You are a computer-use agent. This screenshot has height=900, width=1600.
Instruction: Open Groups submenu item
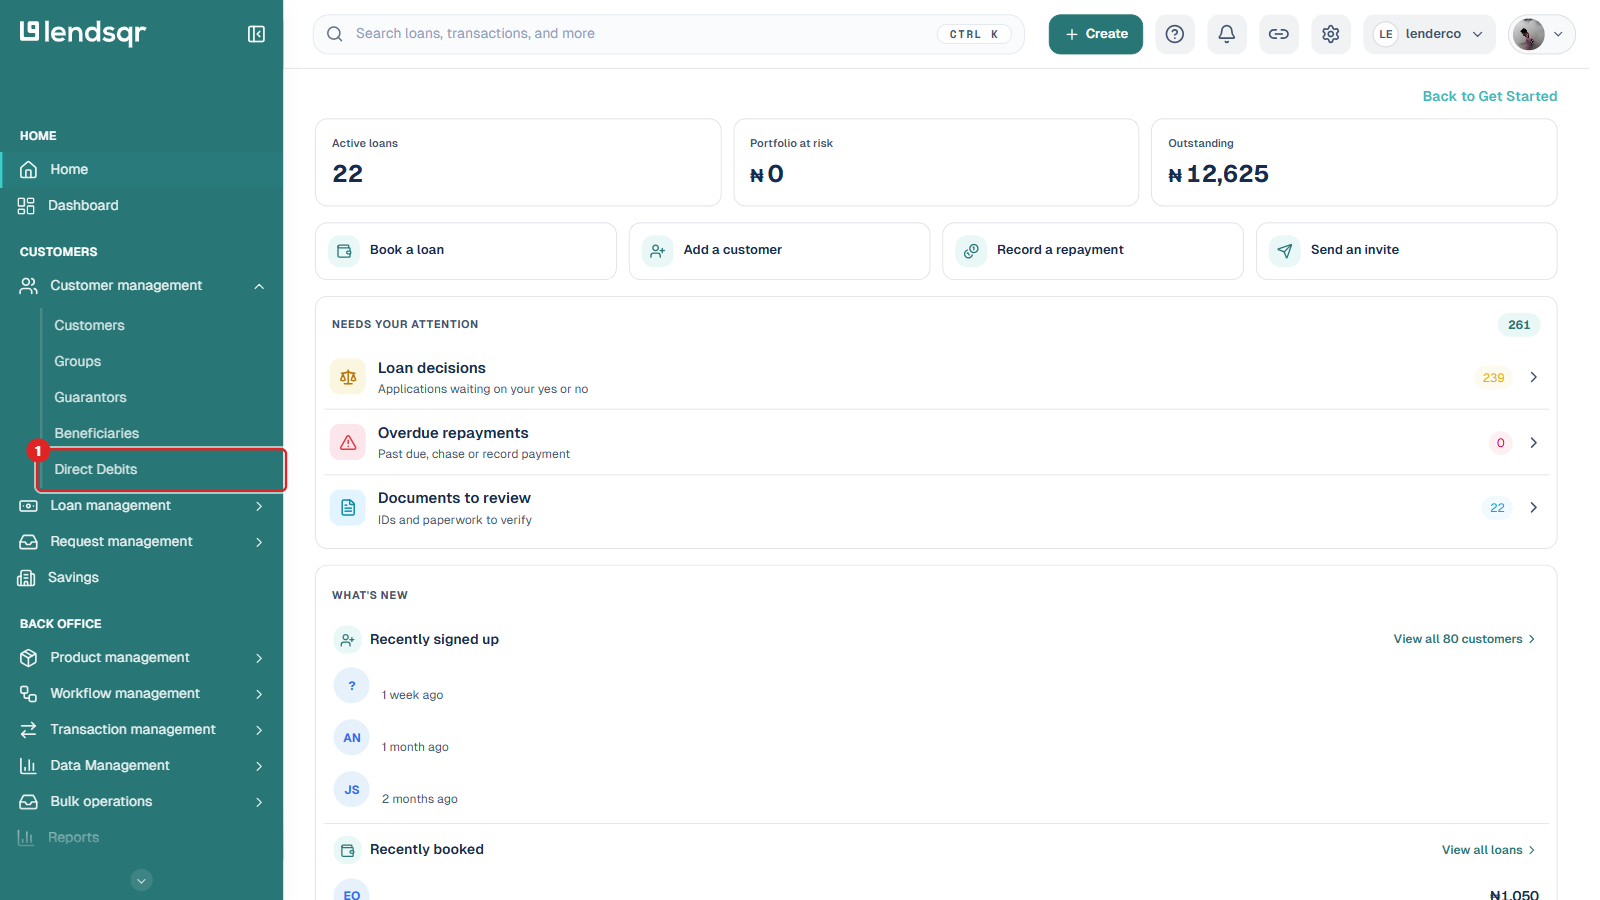(78, 362)
